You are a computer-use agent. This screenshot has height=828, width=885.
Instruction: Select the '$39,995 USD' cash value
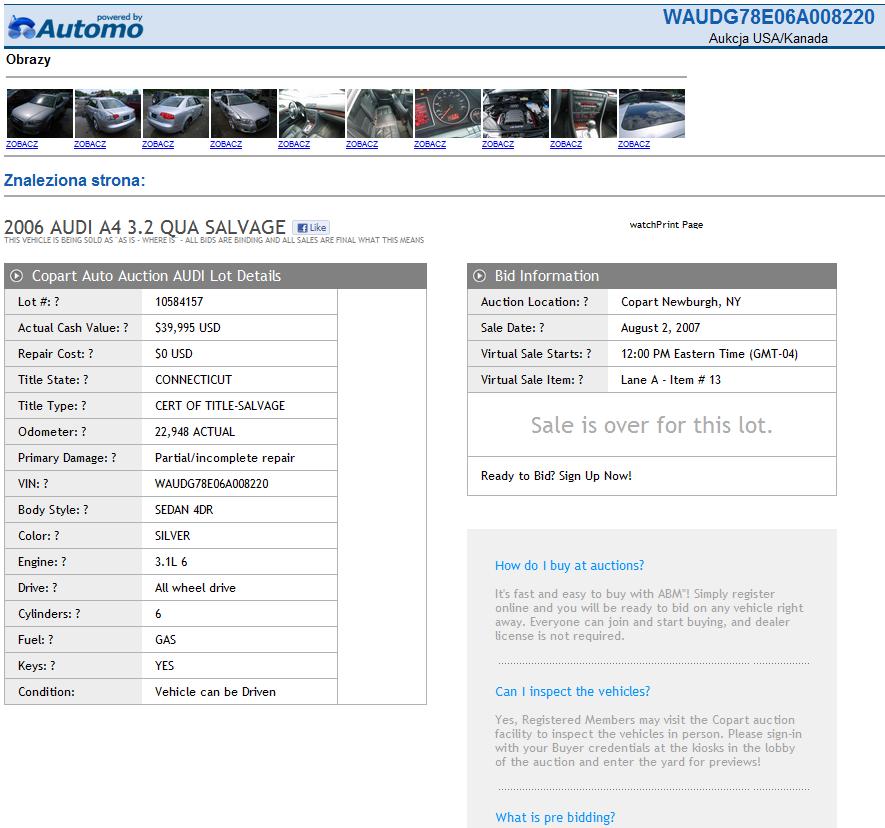click(x=188, y=328)
